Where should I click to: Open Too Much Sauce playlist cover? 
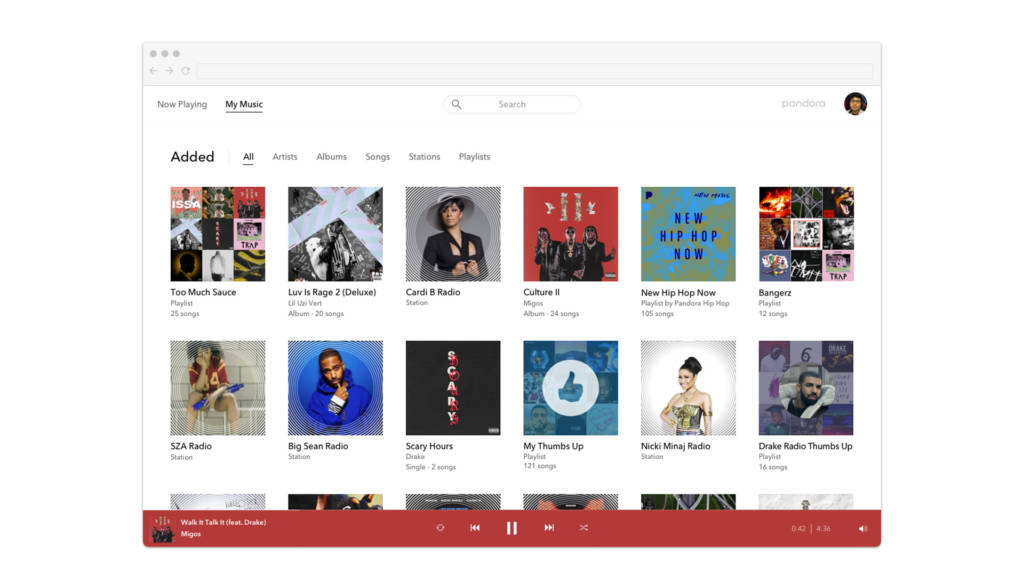coord(218,234)
